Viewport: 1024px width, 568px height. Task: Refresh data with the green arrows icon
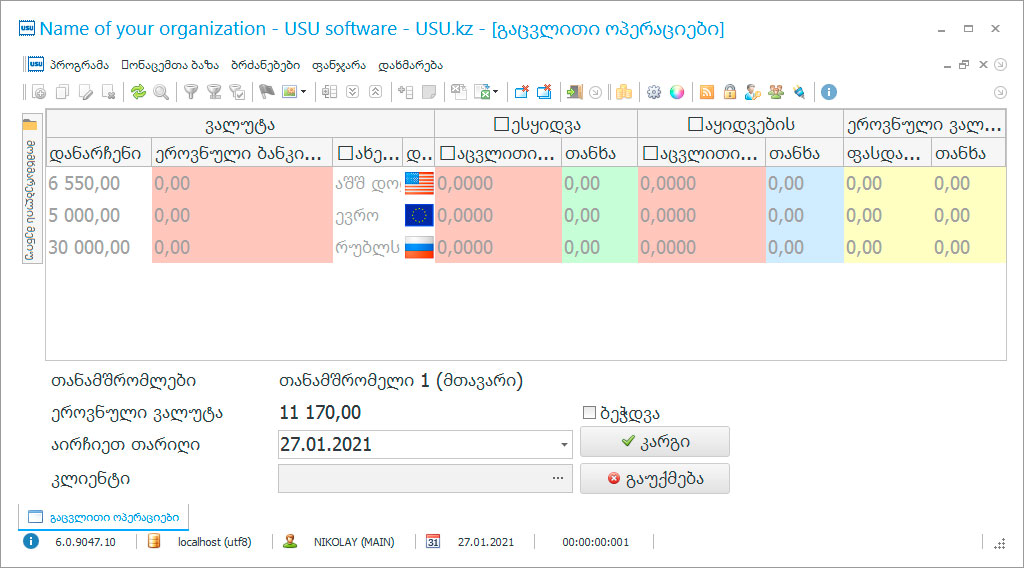point(138,92)
